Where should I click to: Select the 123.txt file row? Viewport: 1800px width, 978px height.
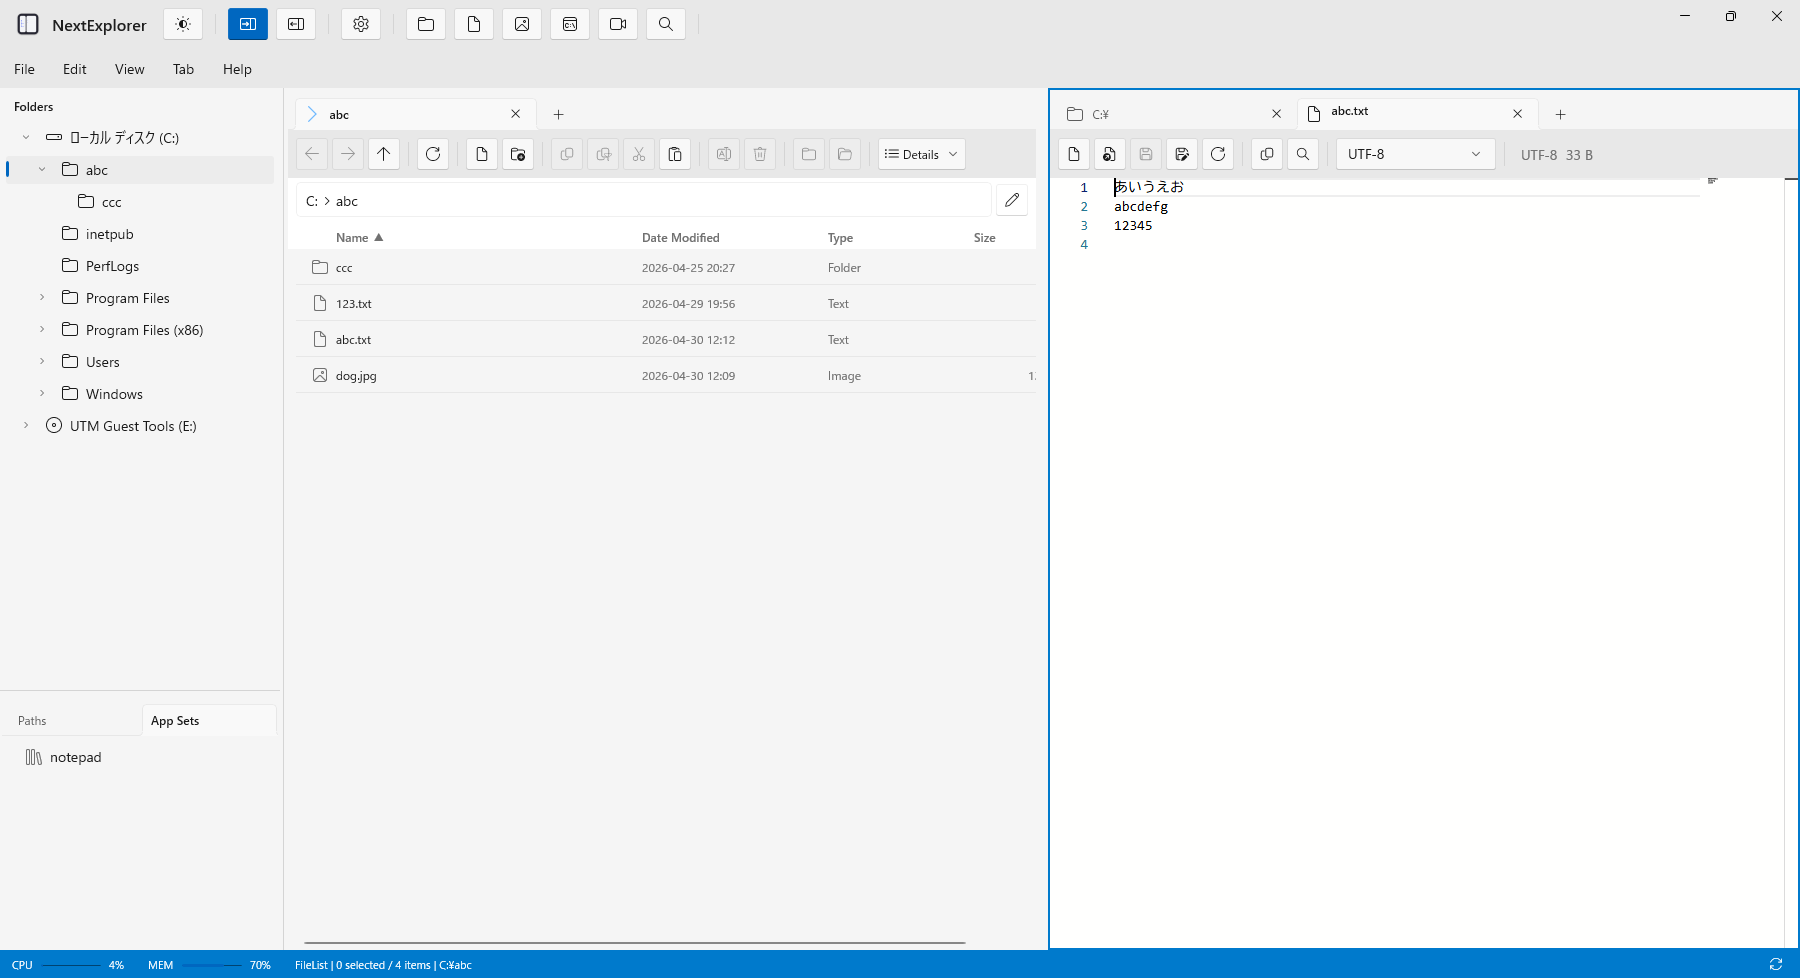point(666,303)
